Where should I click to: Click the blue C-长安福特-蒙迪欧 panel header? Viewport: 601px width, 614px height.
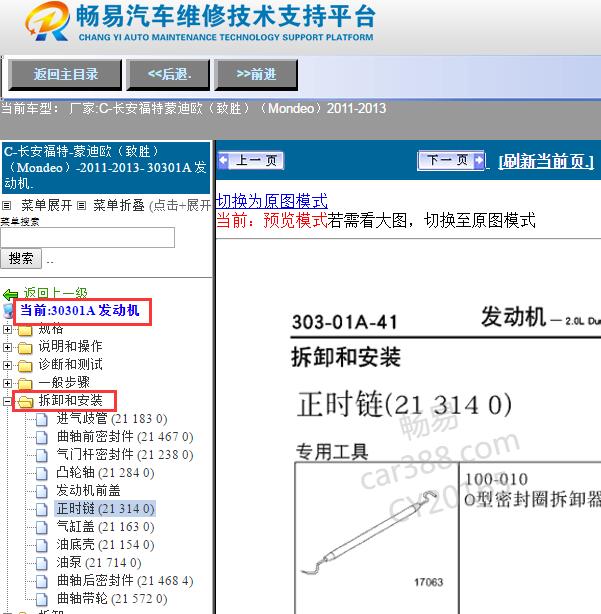[x=106, y=168]
